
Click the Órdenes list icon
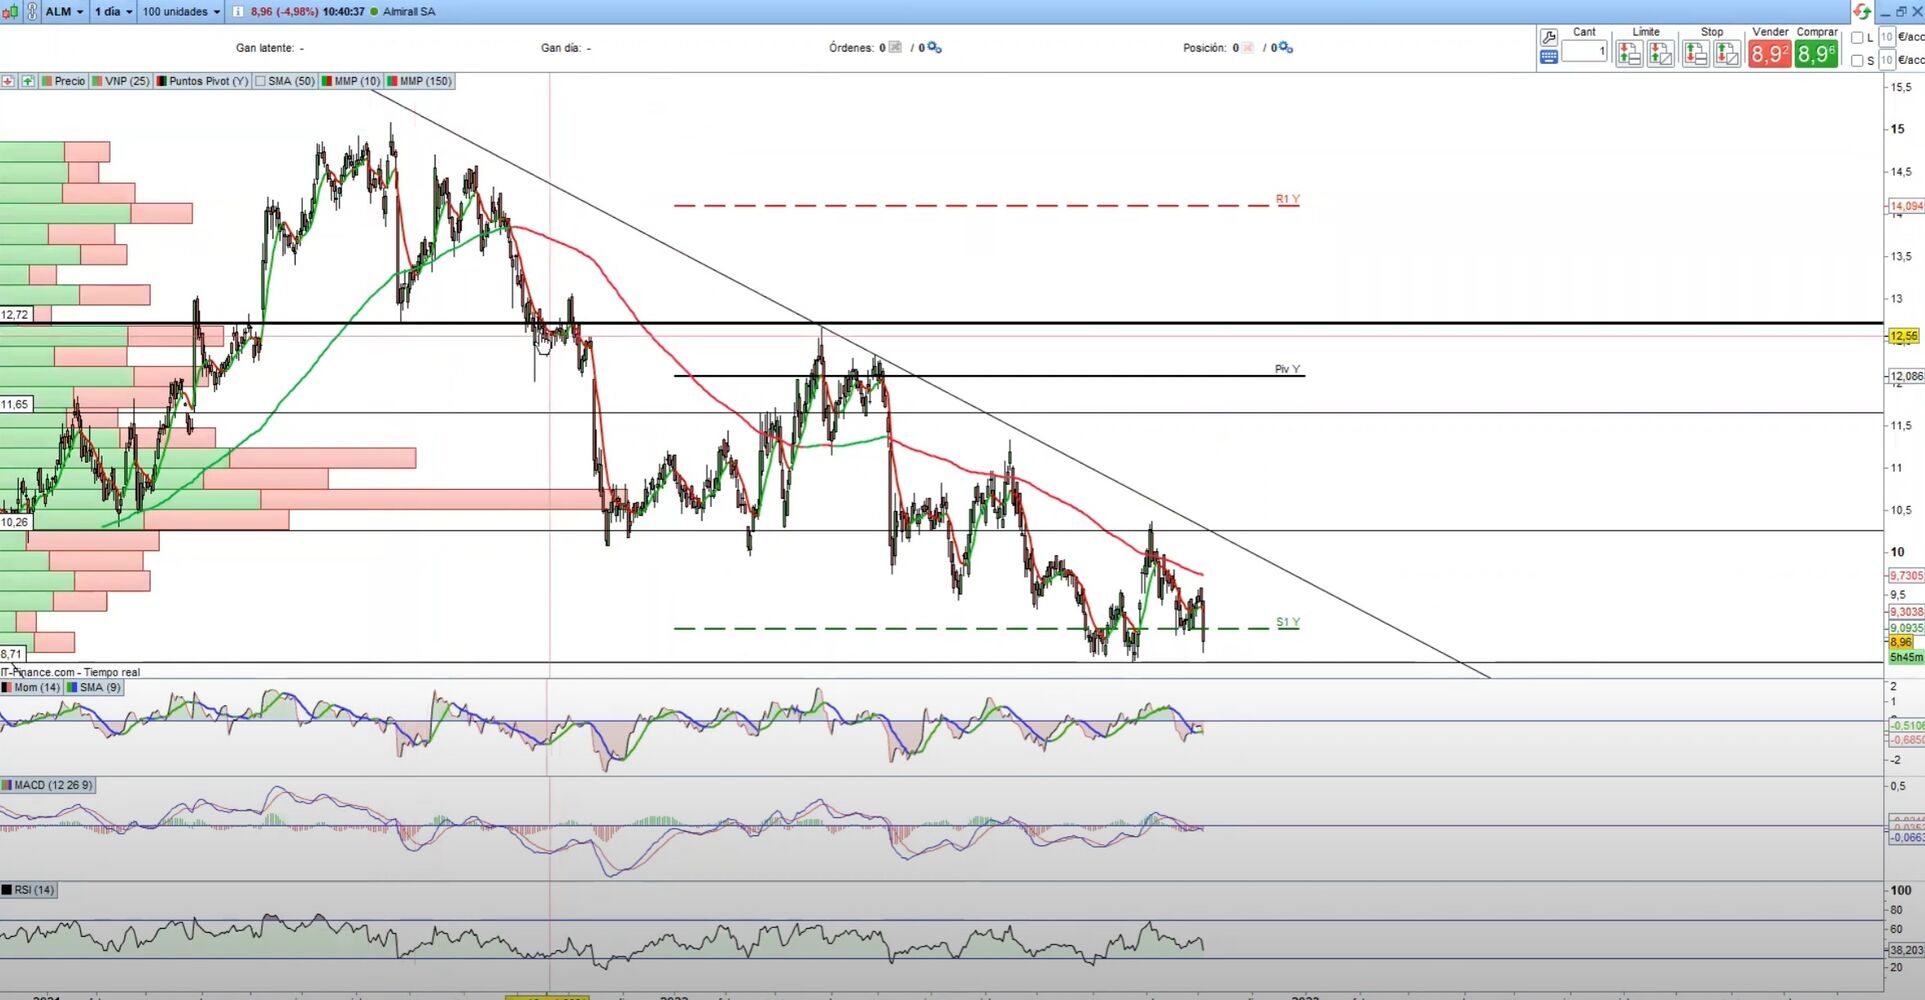895,47
